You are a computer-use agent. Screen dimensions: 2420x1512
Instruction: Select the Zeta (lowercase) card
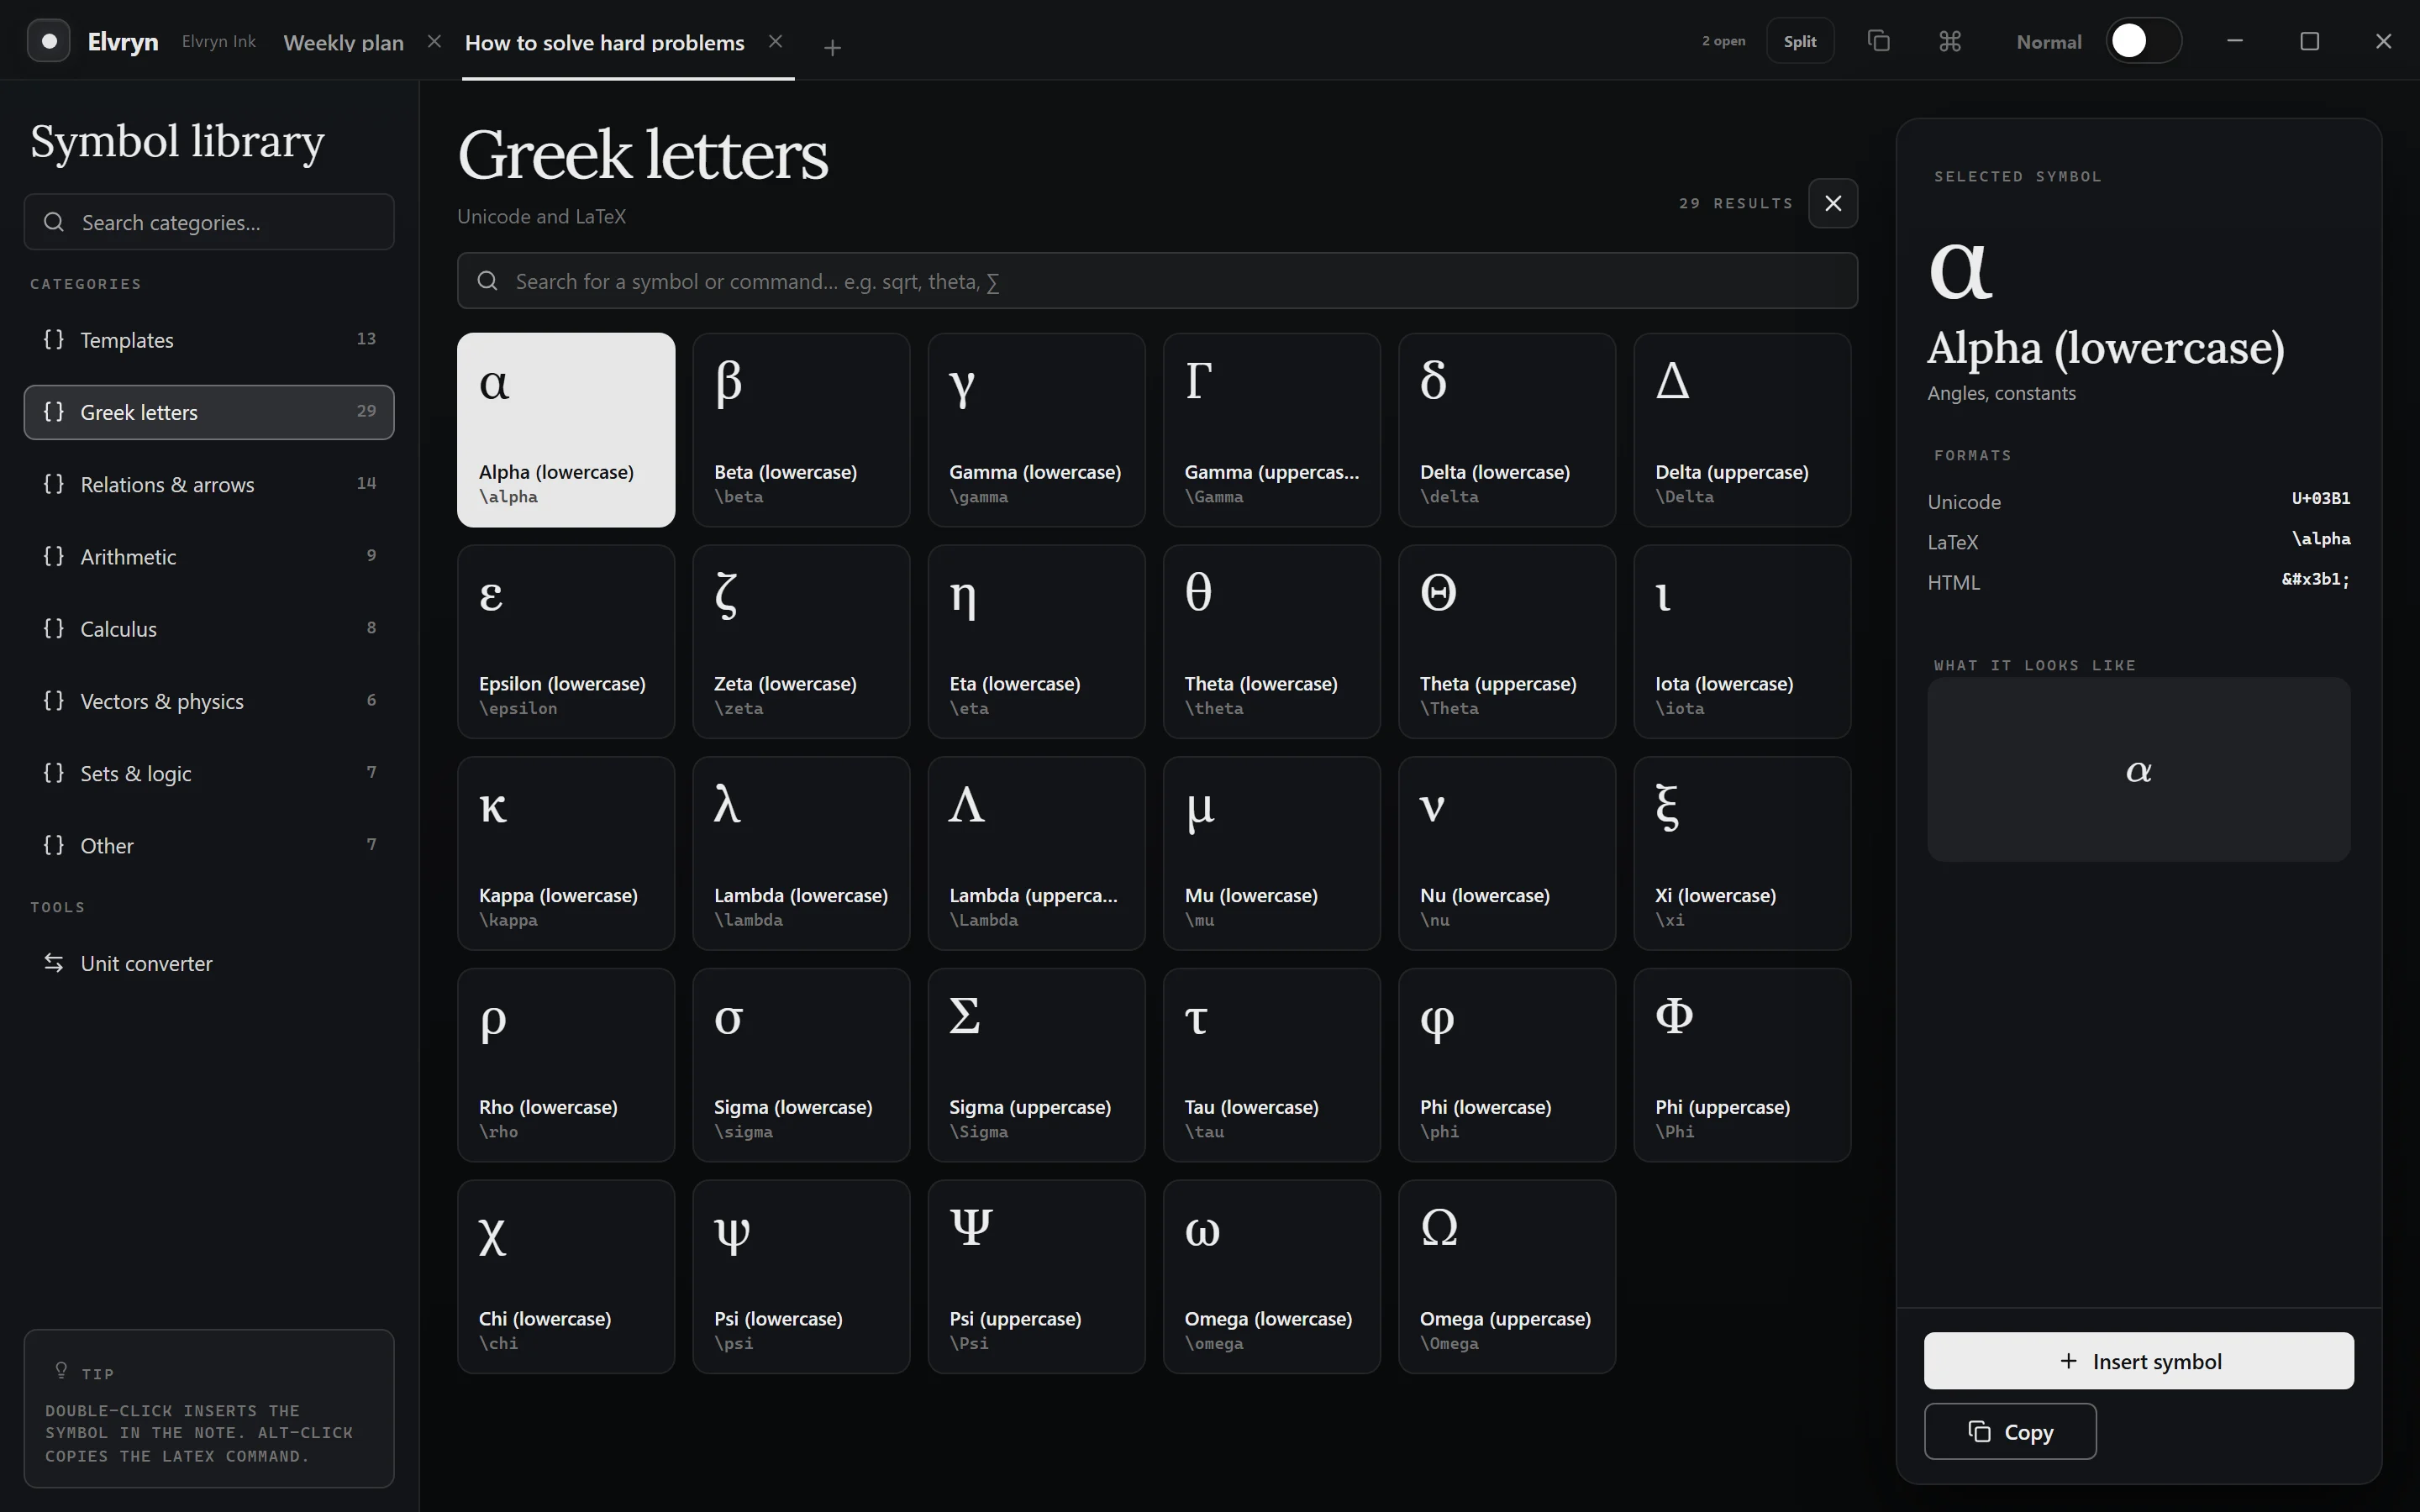pyautogui.click(x=801, y=642)
